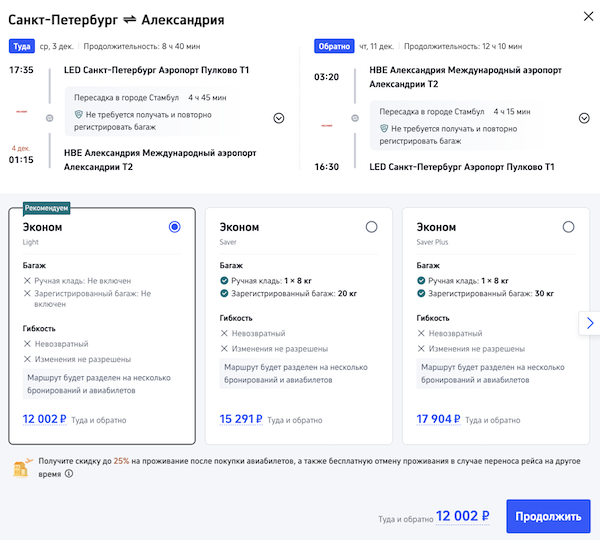Click the return flight airline logo
600x540 pixels.
point(326,125)
